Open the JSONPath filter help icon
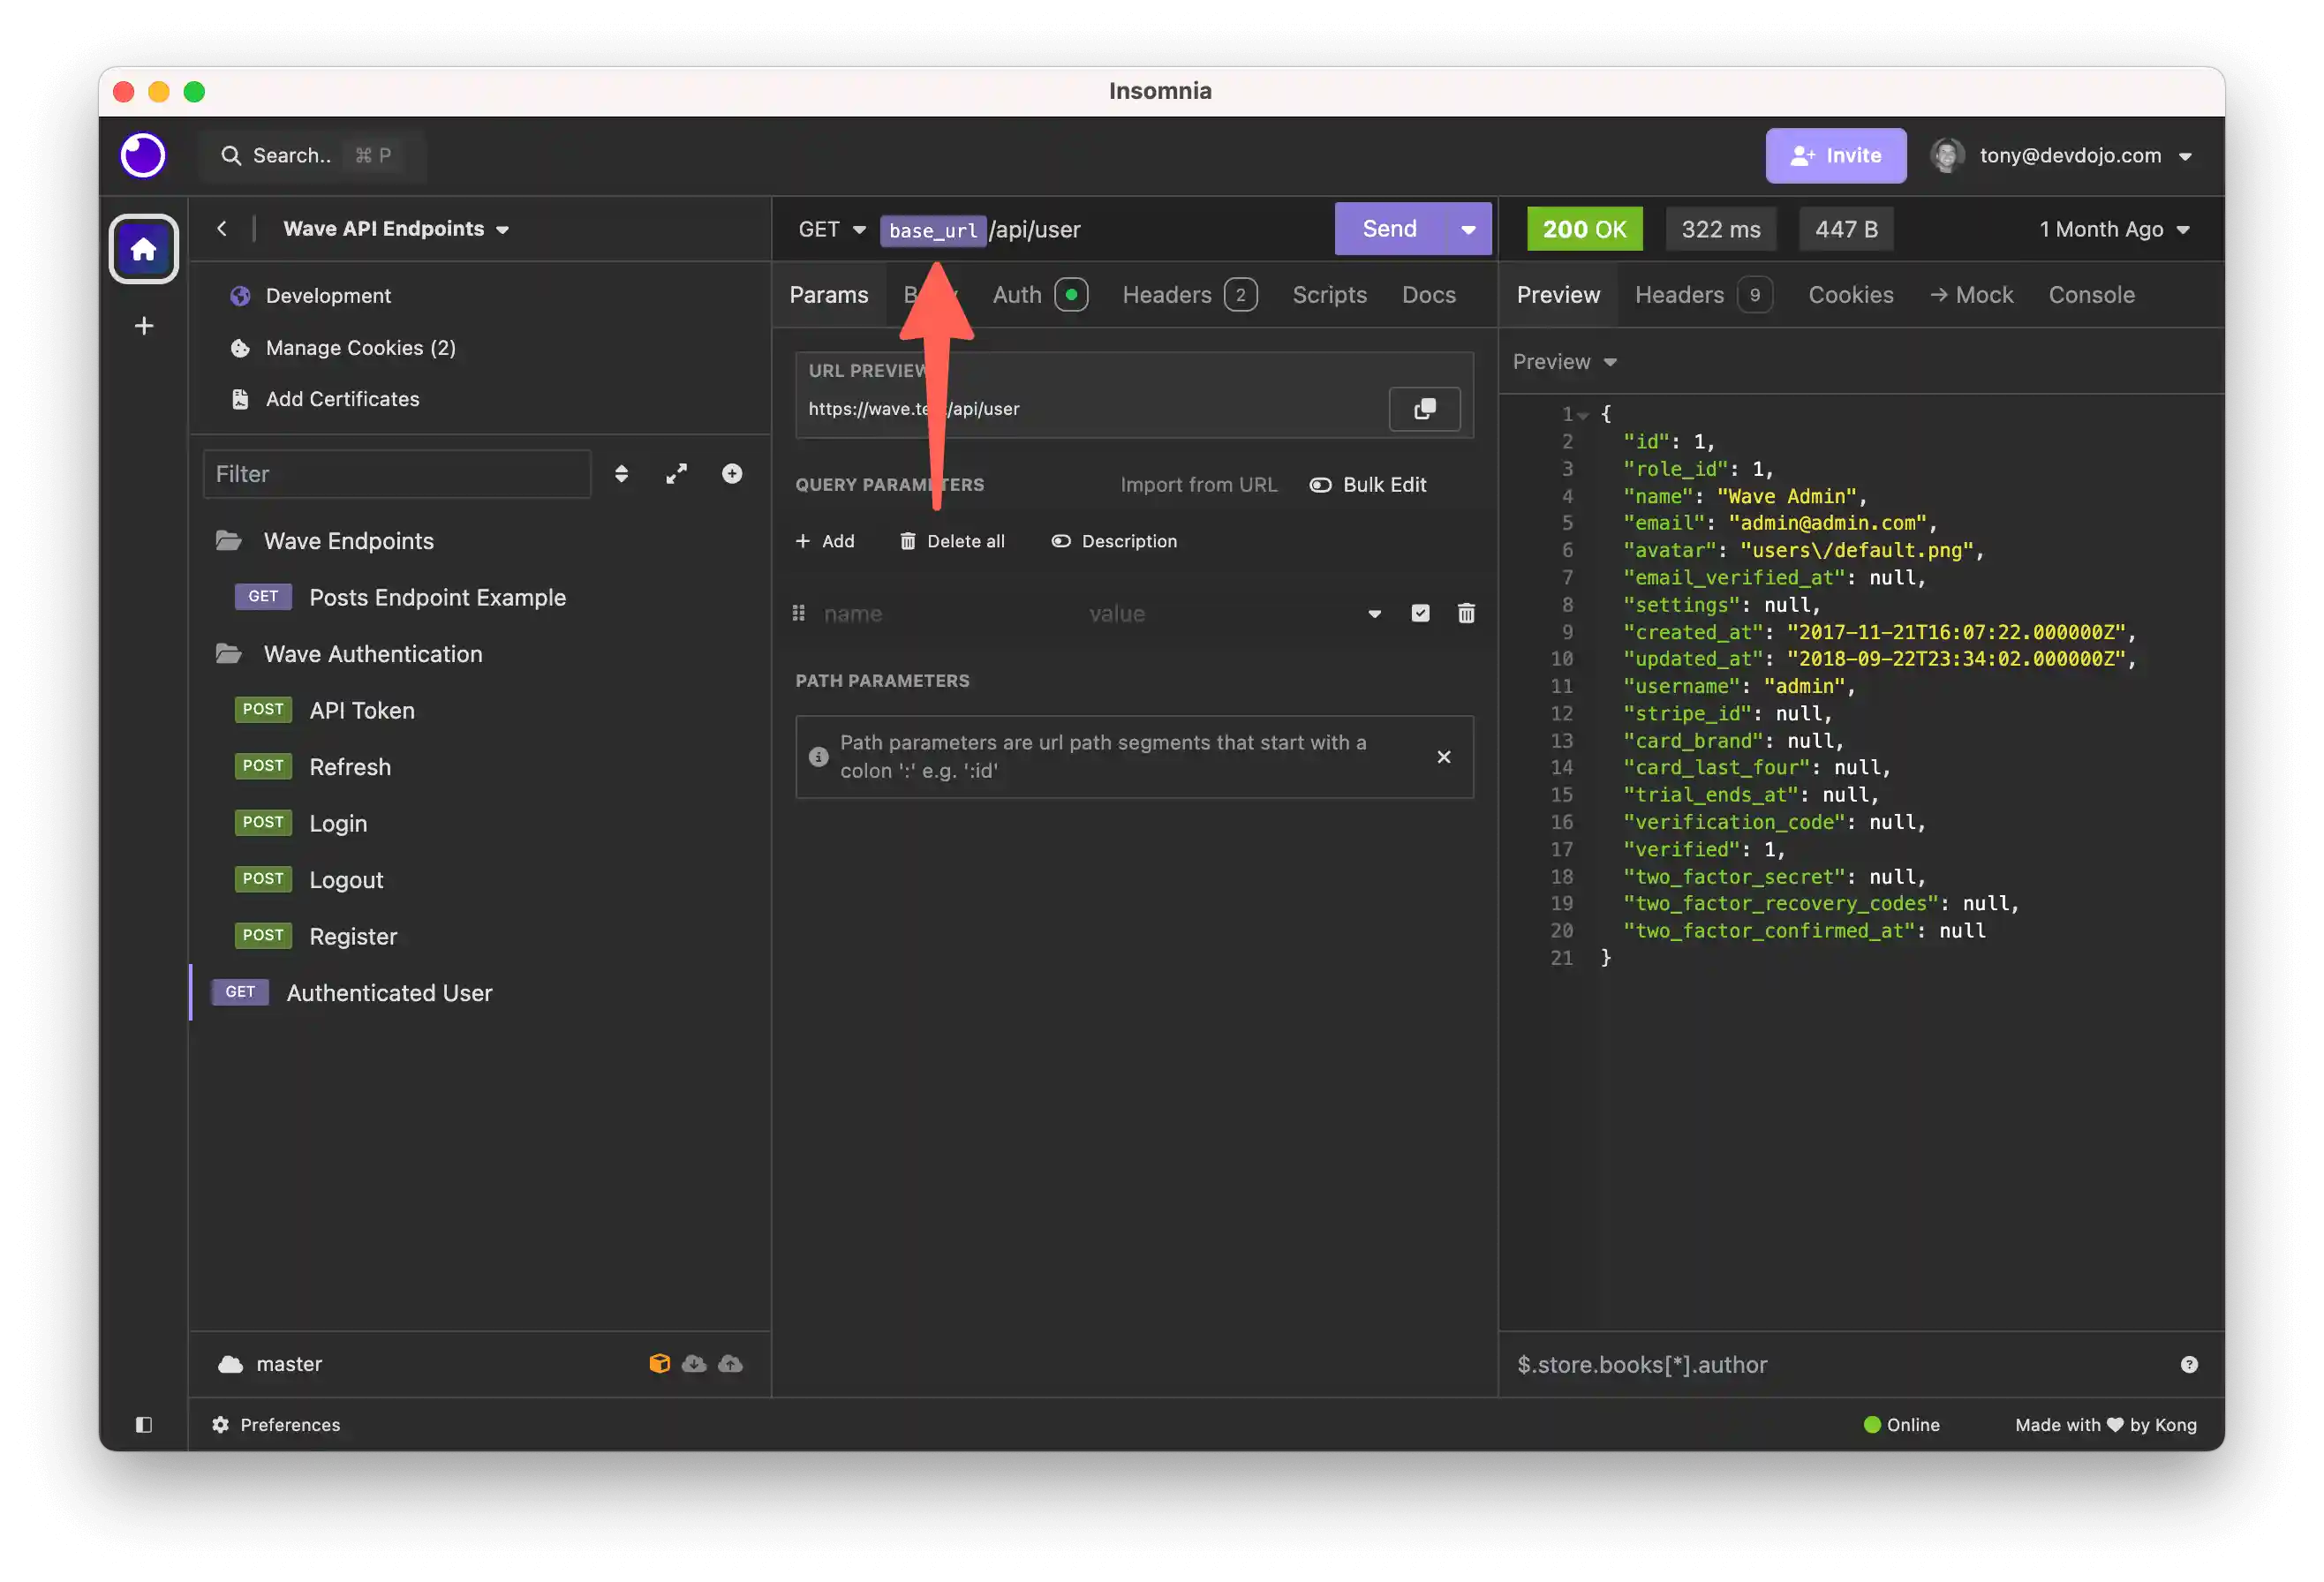Image resolution: width=2324 pixels, height=1582 pixels. pyautogui.click(x=2189, y=1365)
